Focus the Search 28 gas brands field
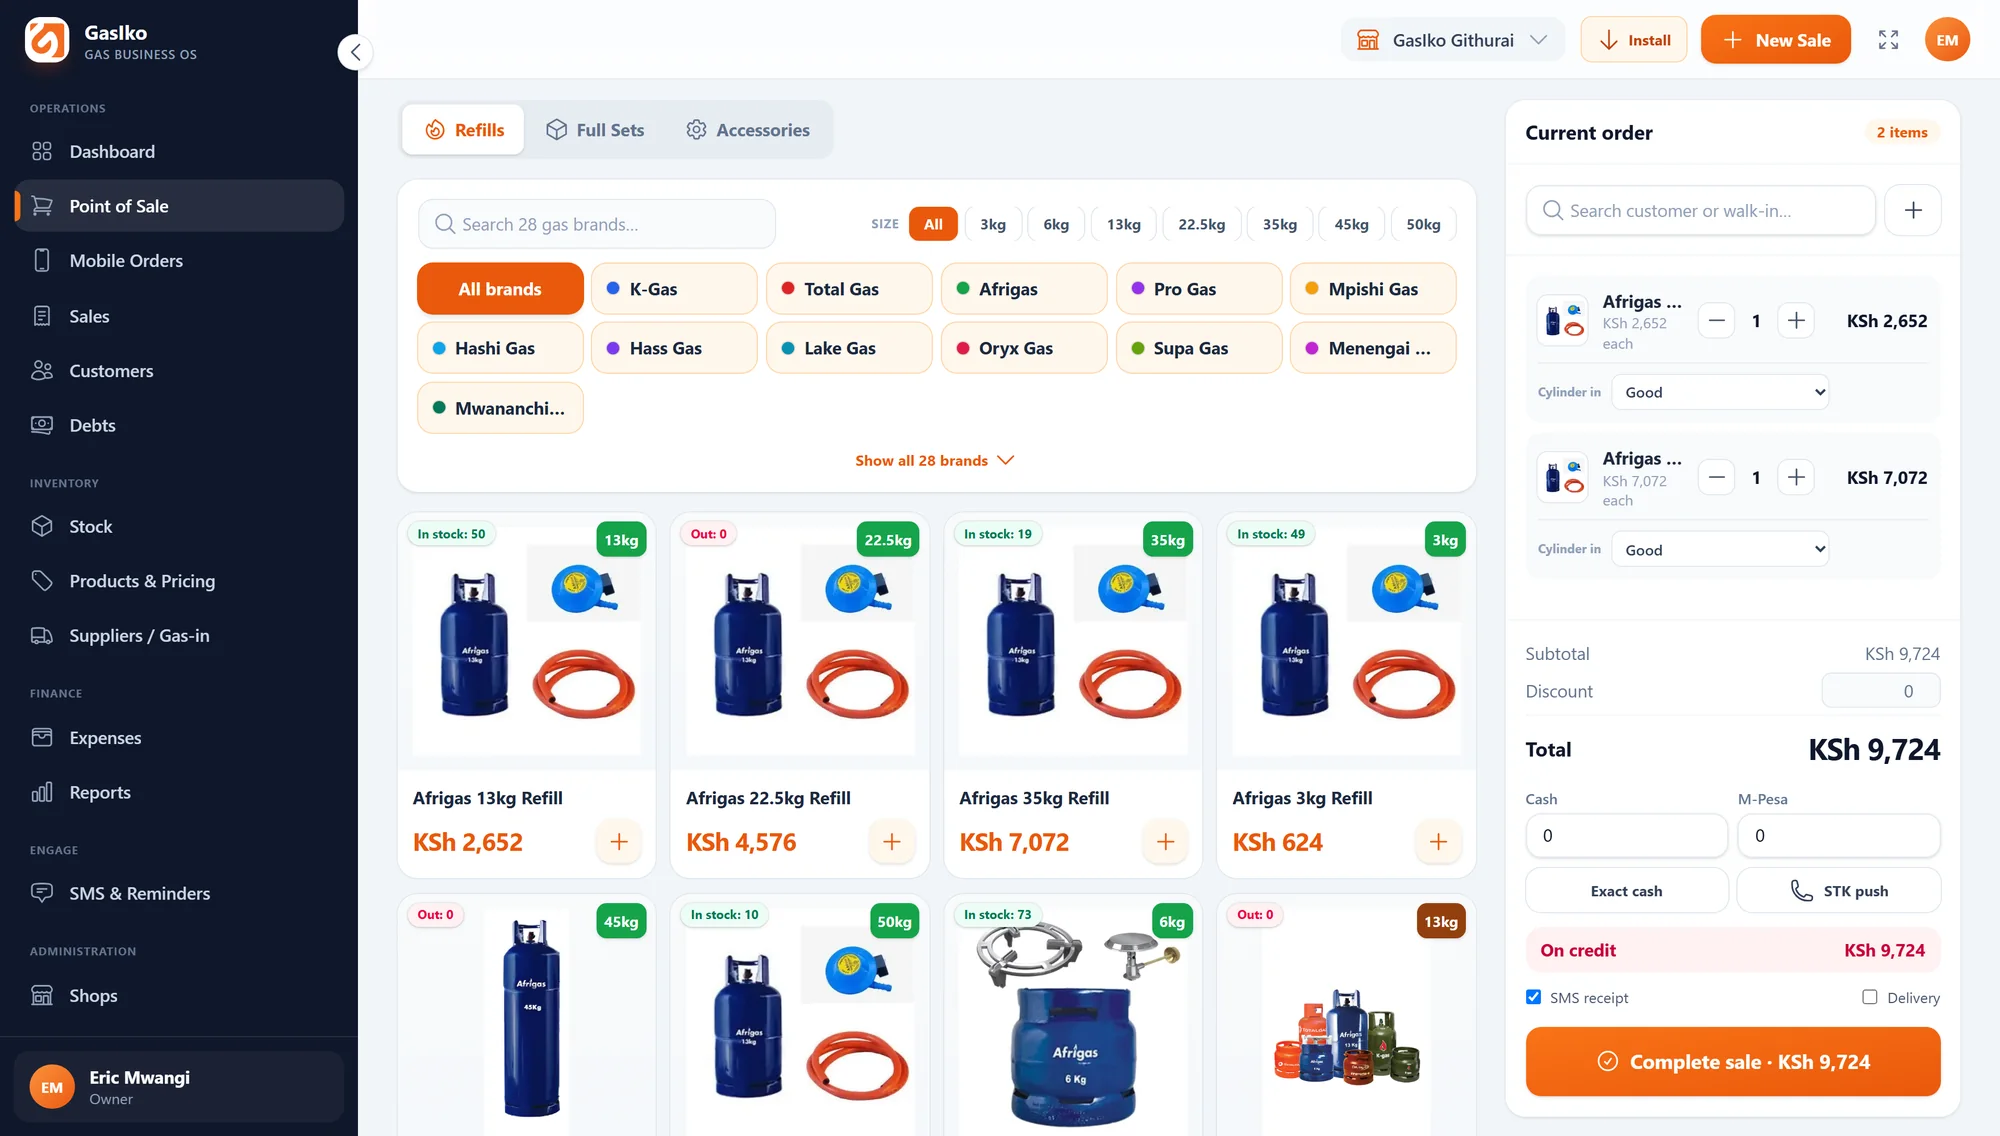 597,224
